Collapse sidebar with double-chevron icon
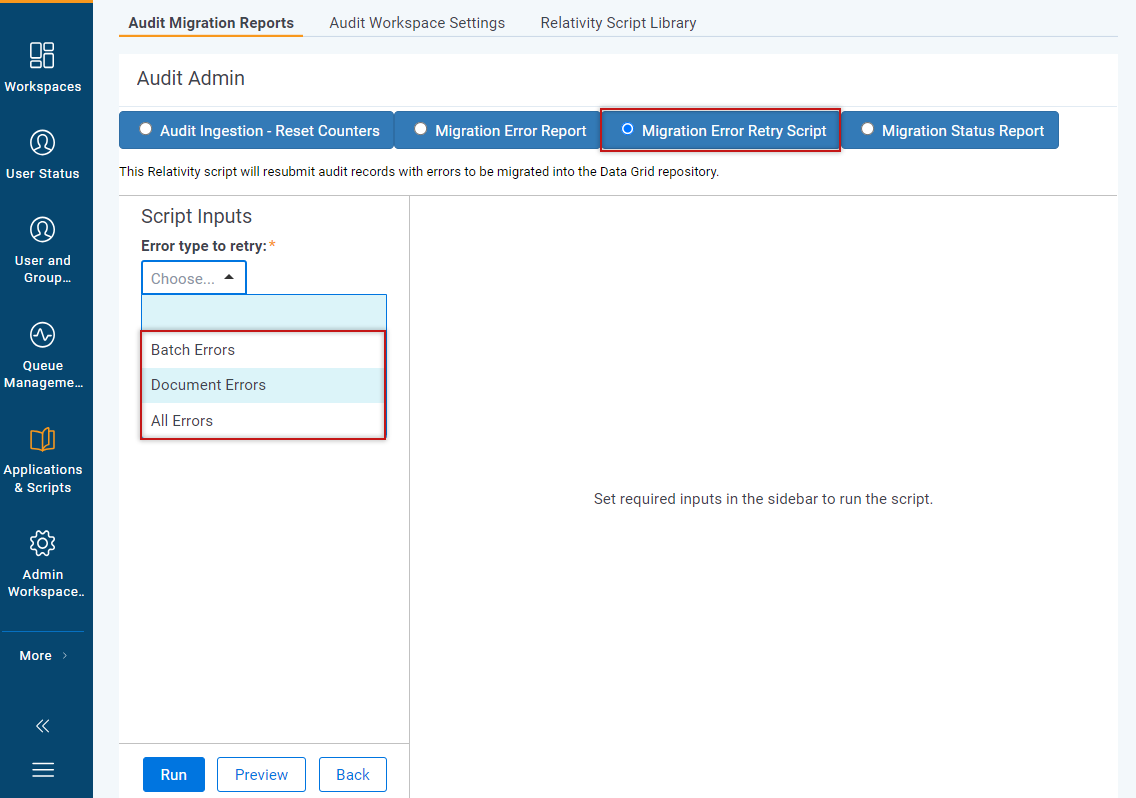The height and width of the screenshot is (798, 1136). coord(43,726)
